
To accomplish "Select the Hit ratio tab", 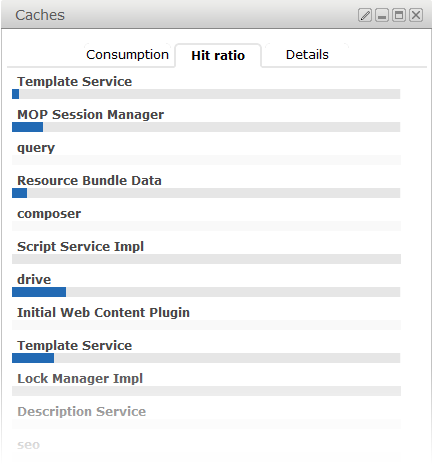I will pos(218,55).
